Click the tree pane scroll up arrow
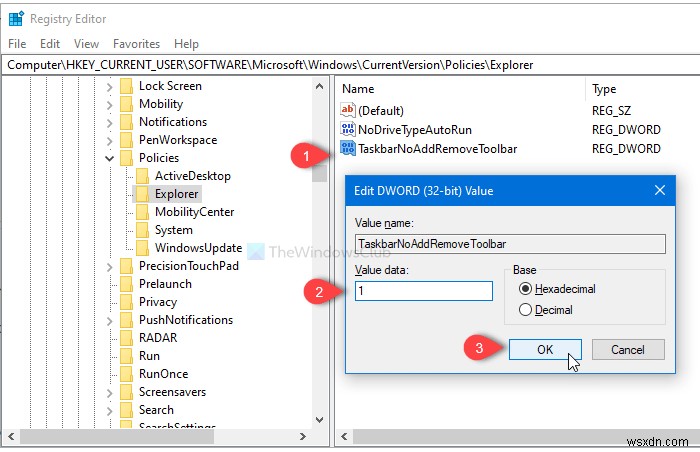 319,86
